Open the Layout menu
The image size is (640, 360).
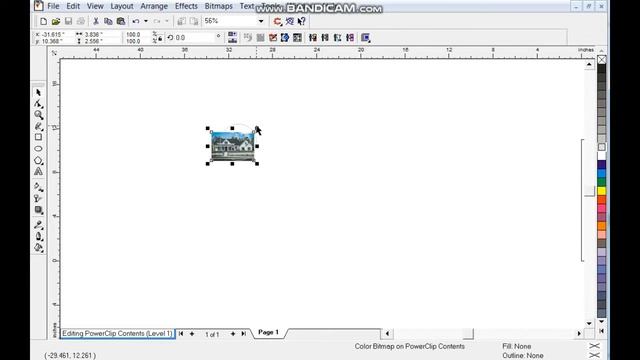122,6
